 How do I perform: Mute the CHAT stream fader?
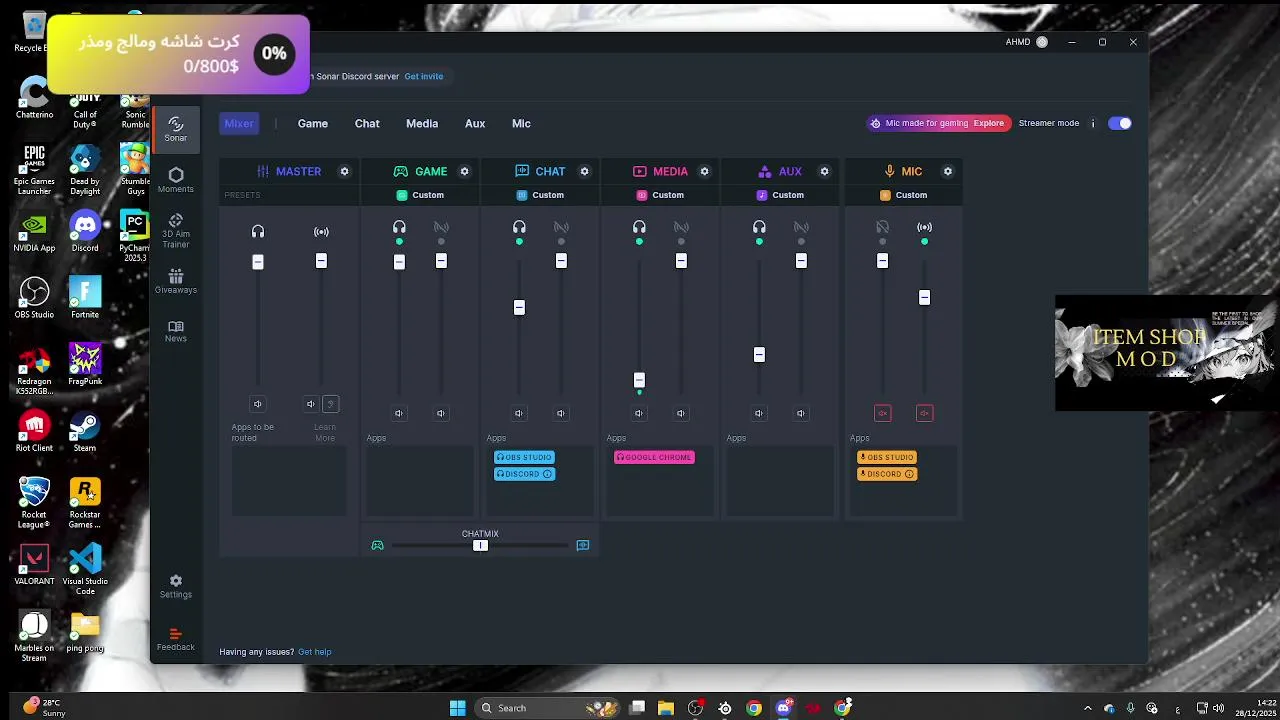(561, 413)
